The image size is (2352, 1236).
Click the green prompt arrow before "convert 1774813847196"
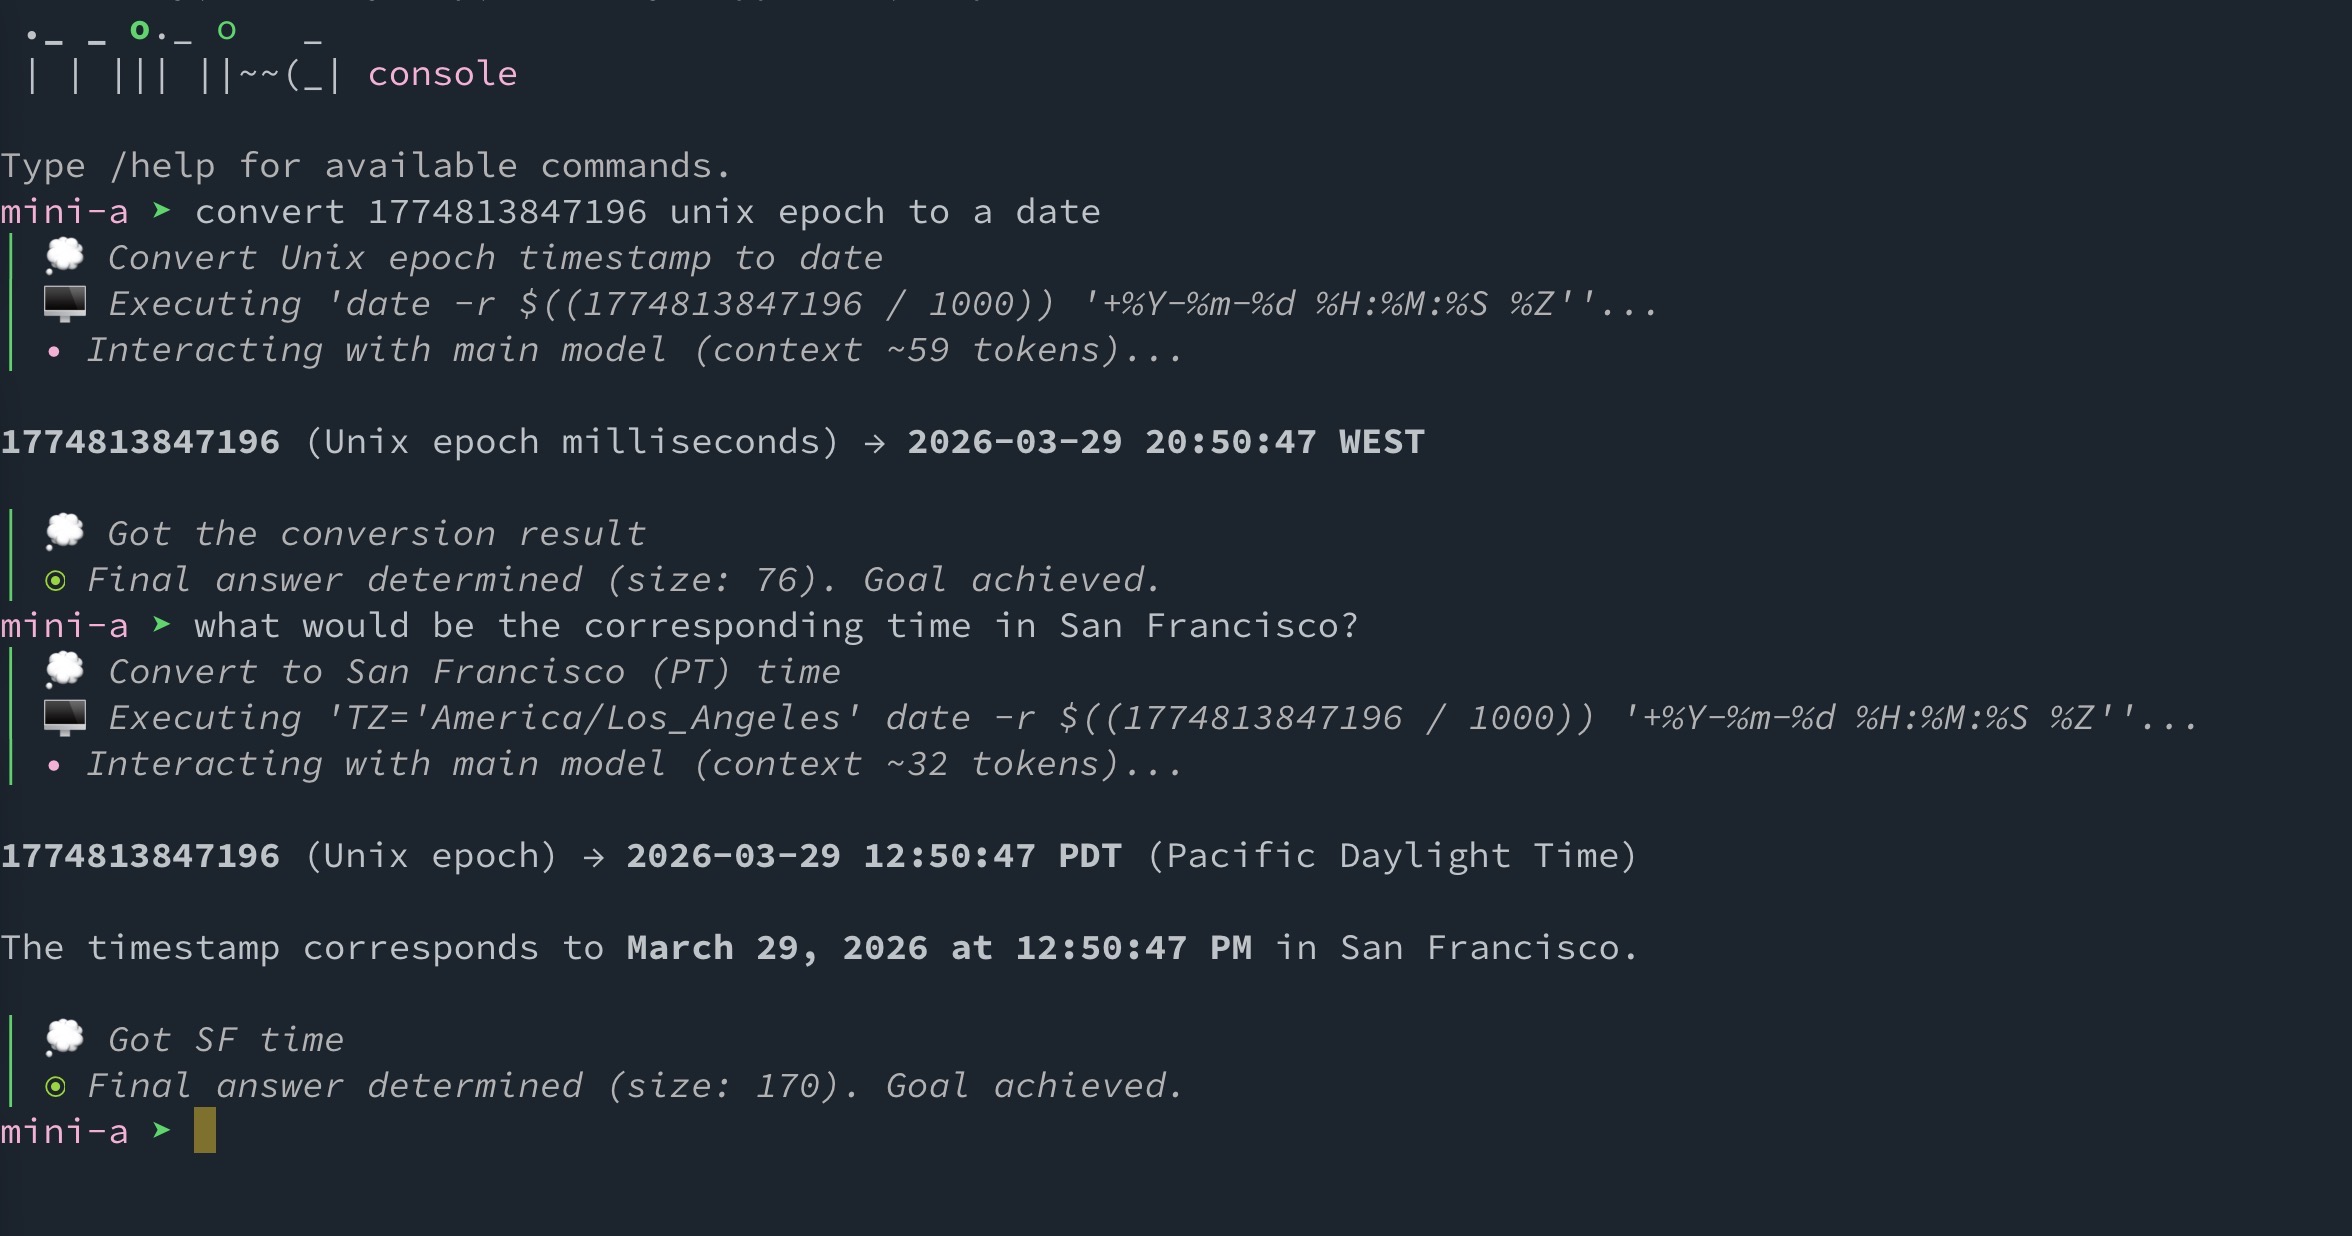click(161, 211)
